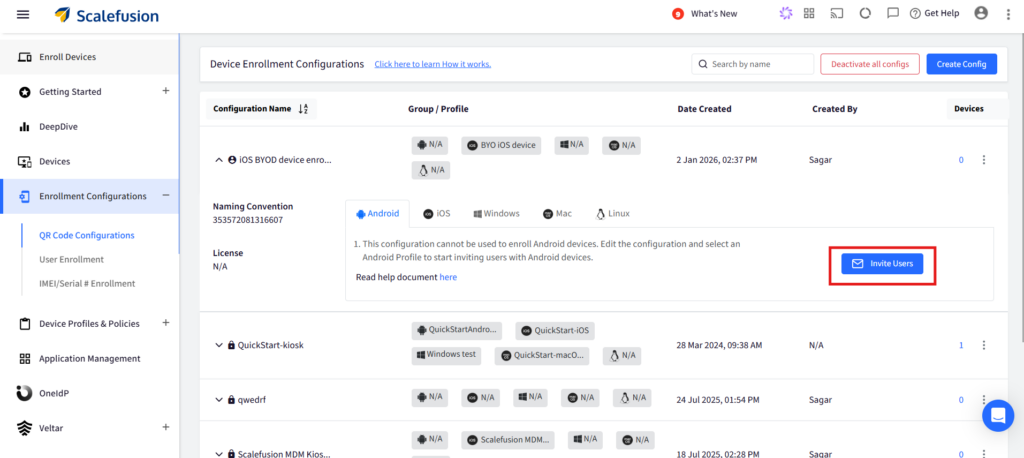This screenshot has height=458, width=1024.
Task: Collapse the iOS BYOD device enrollment row
Action: coord(219,160)
